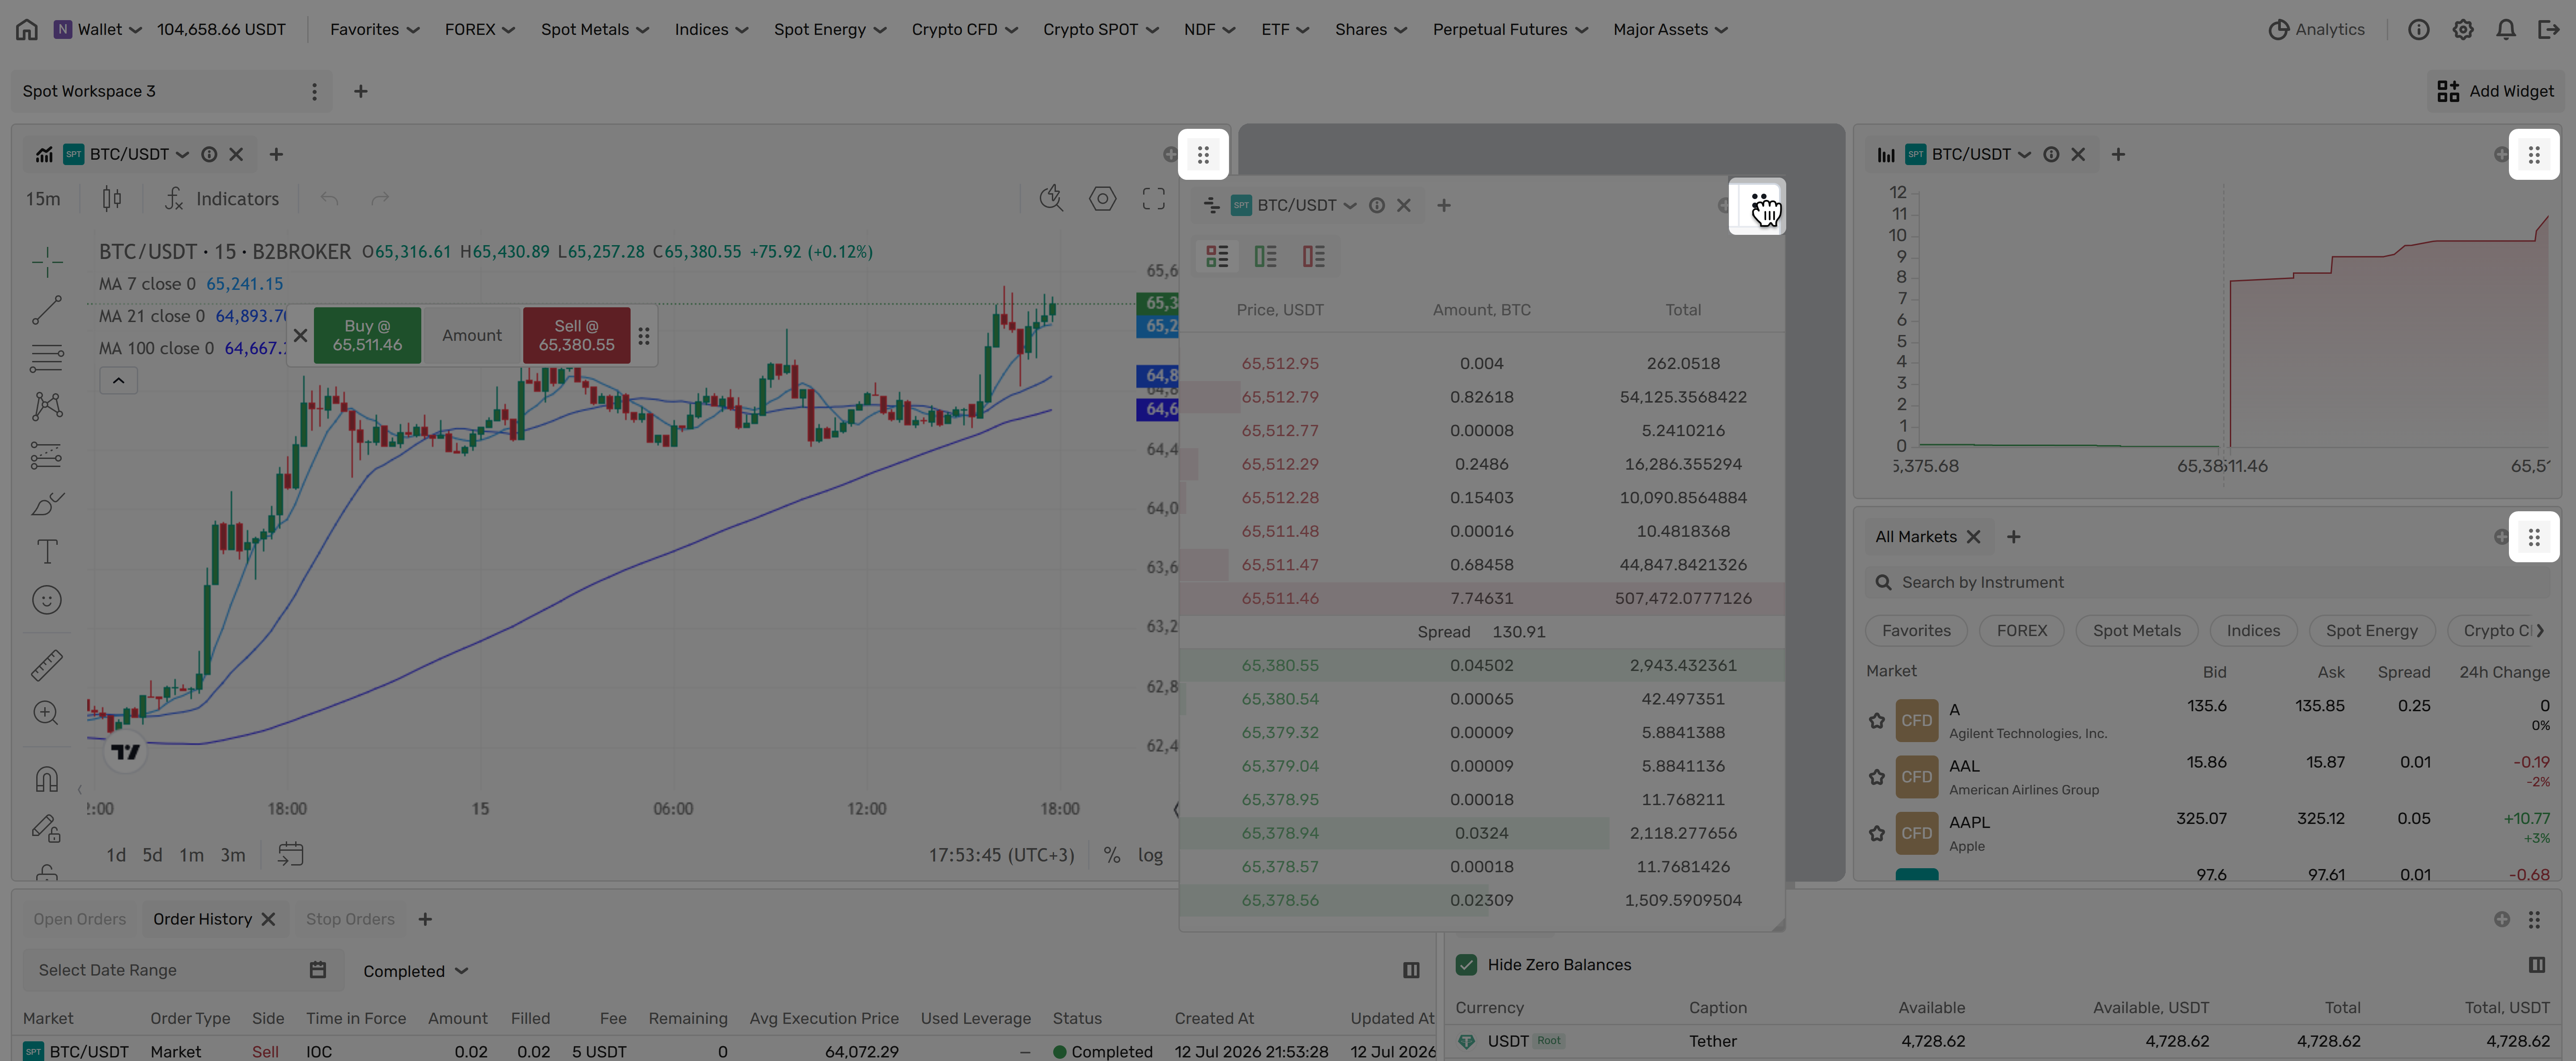Show both bids and asks layout
Screen dimensions: 2576x1061
point(1217,257)
